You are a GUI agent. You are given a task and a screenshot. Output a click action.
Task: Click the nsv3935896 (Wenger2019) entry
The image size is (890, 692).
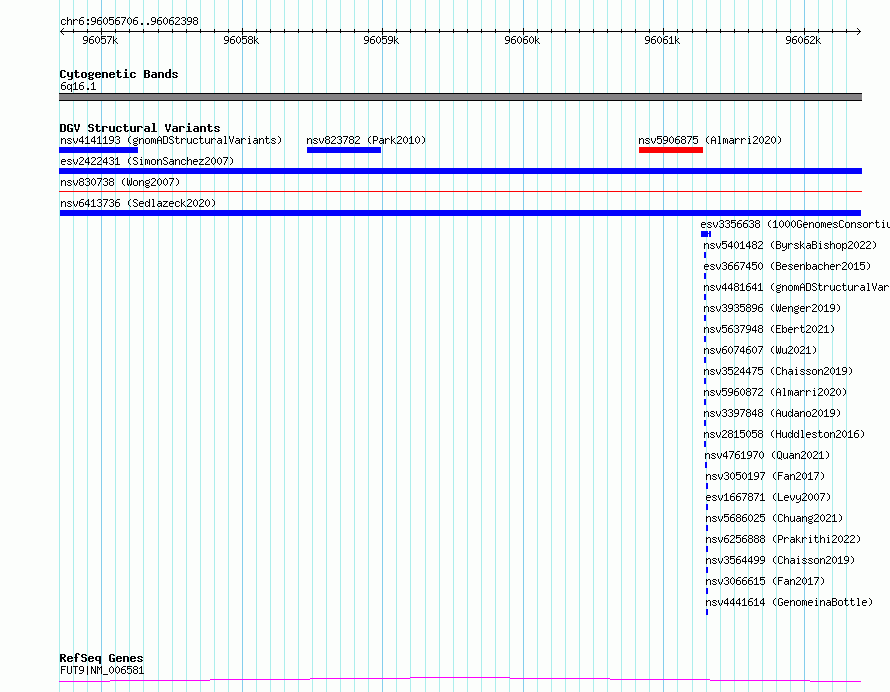pos(772,308)
